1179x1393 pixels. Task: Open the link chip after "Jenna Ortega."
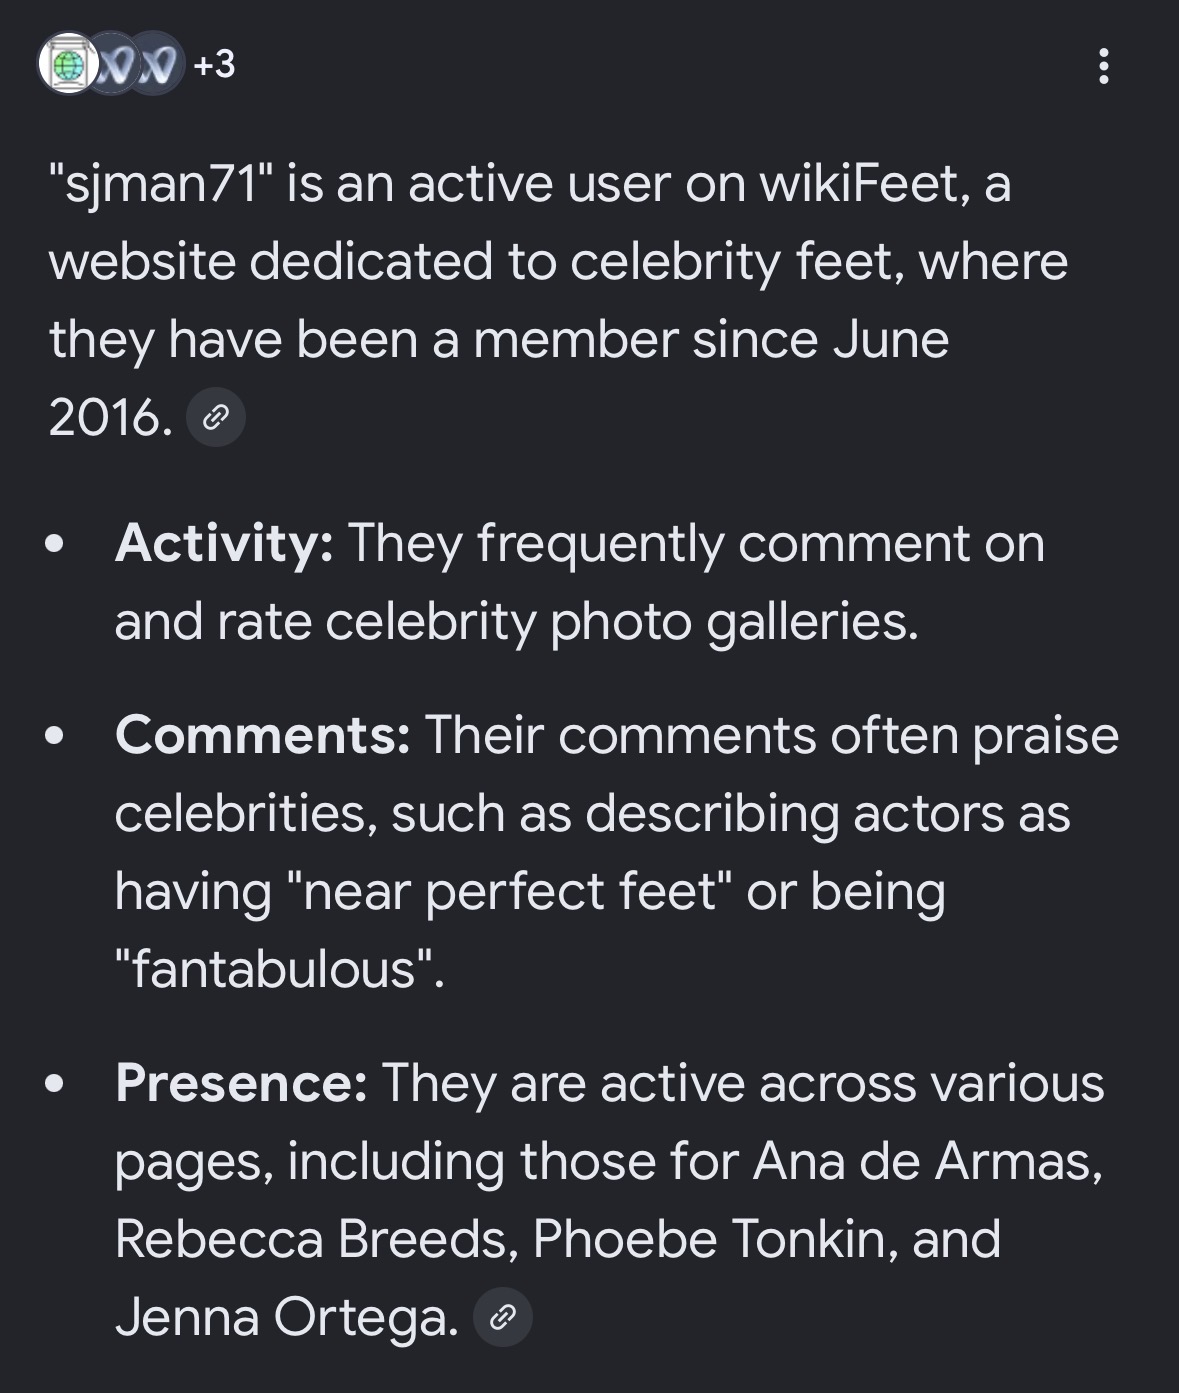[503, 1317]
